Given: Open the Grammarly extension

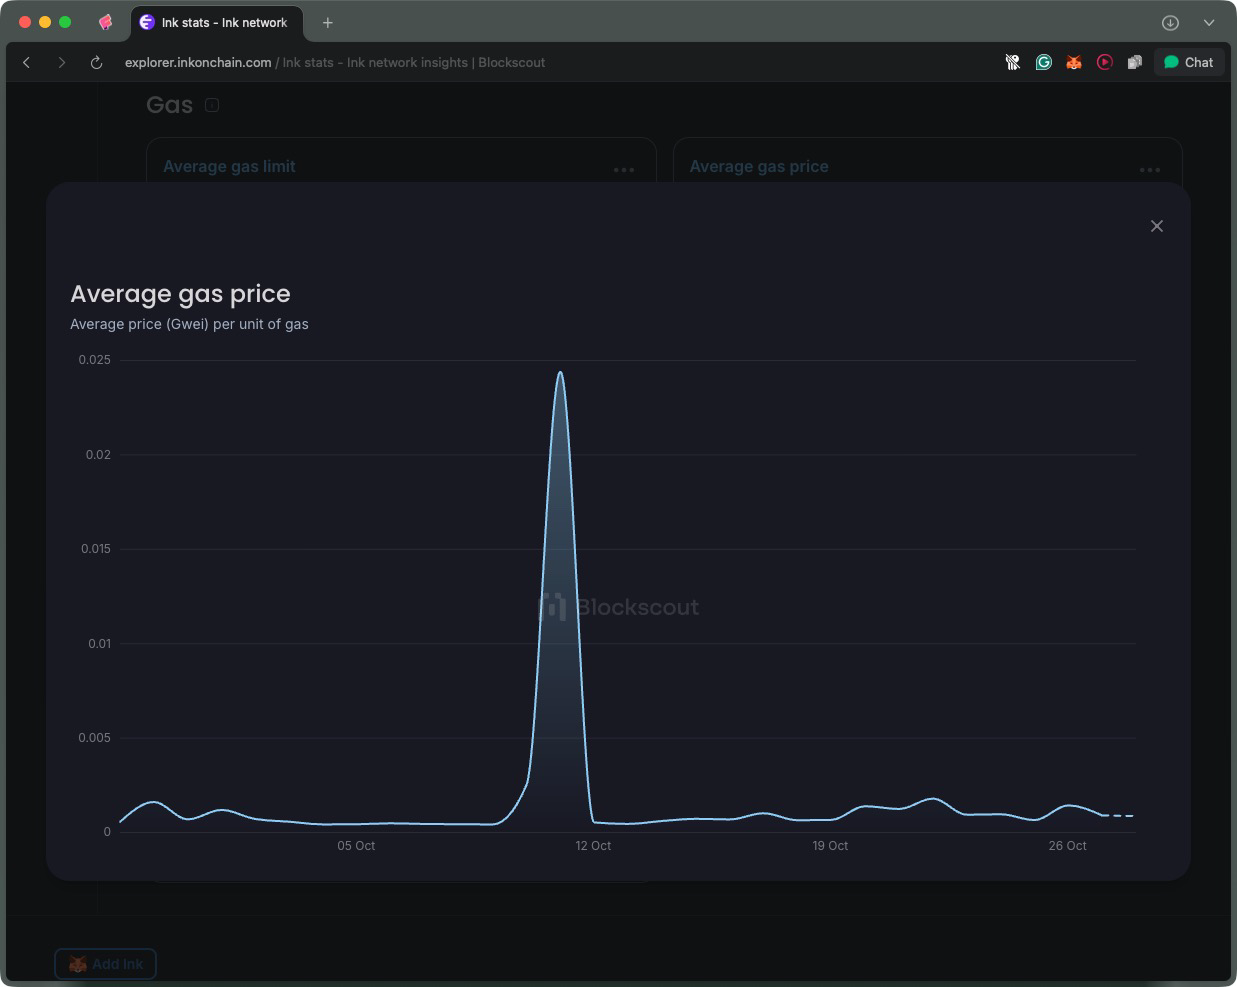Looking at the screenshot, I should (1043, 62).
